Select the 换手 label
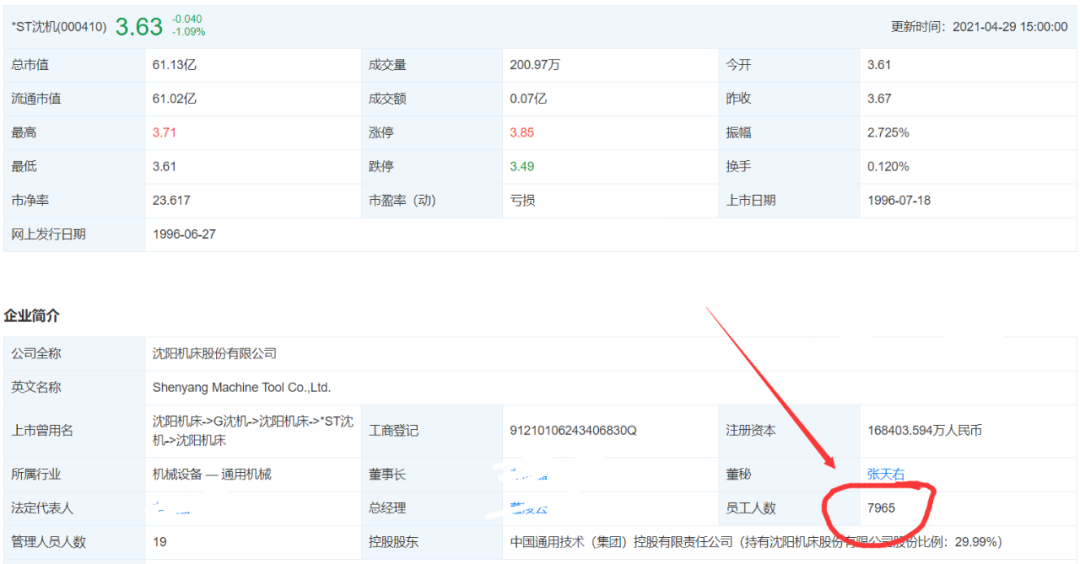 (x=738, y=167)
